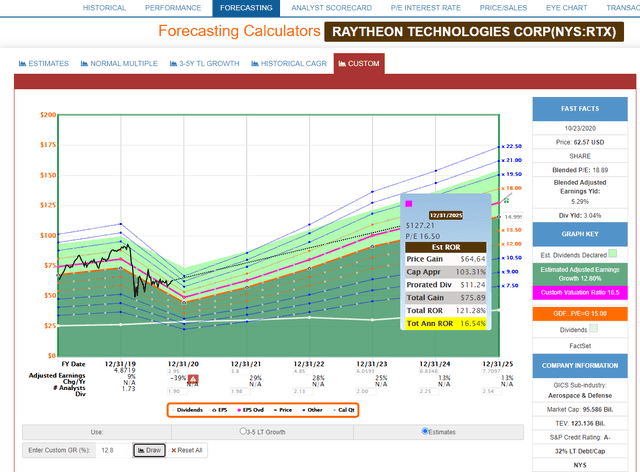Screen dimensions: 640x472
Task: Select the Normal Multiple calculator tab
Action: (119, 64)
